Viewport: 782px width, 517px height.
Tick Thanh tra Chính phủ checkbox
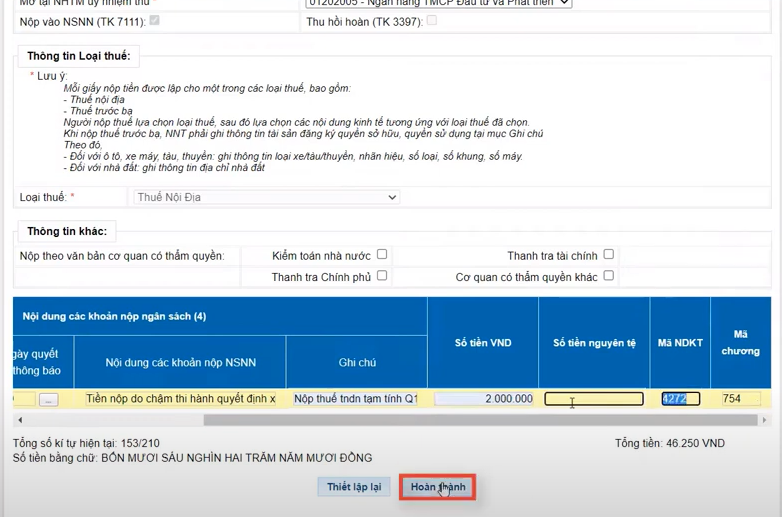(382, 275)
